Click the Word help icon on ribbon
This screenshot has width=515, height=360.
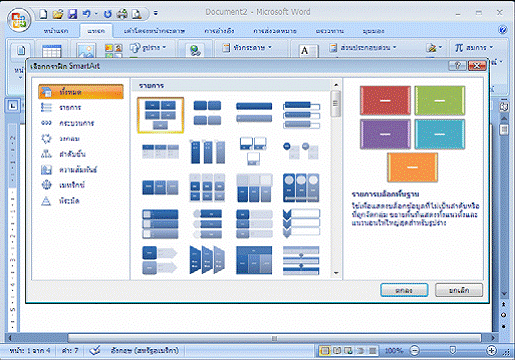[x=503, y=30]
